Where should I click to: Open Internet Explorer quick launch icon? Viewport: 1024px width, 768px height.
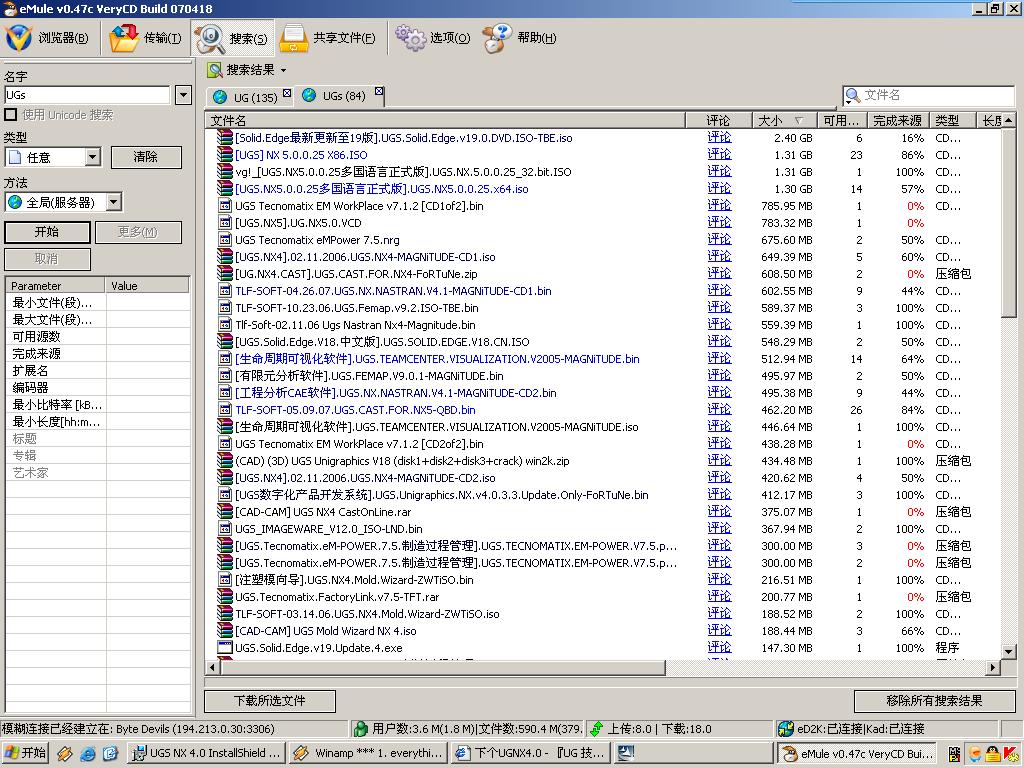tap(88, 754)
